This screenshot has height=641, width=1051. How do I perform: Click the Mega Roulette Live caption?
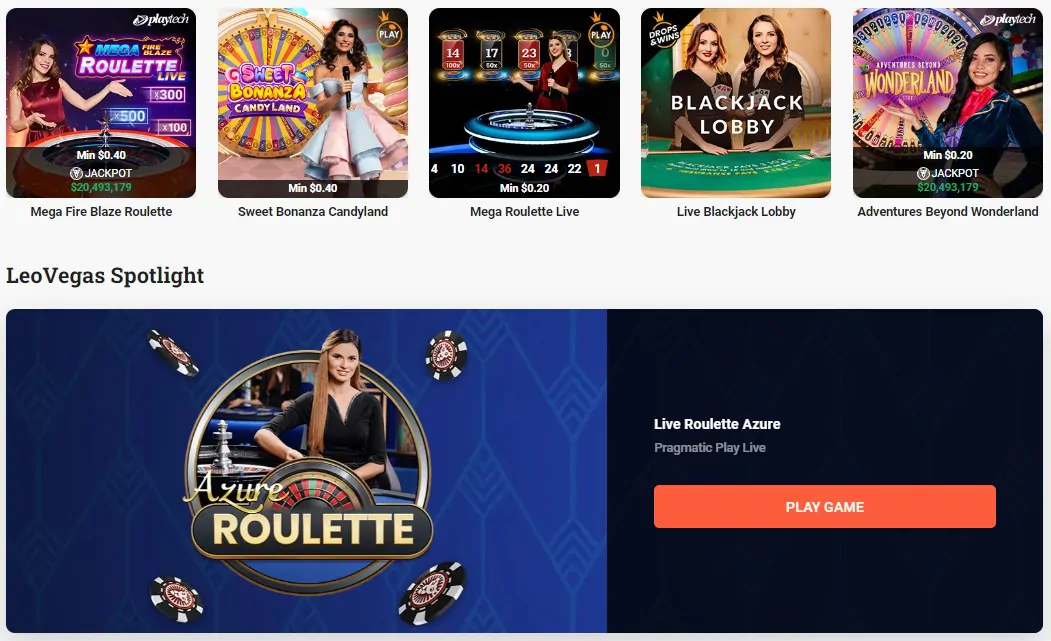(x=524, y=211)
